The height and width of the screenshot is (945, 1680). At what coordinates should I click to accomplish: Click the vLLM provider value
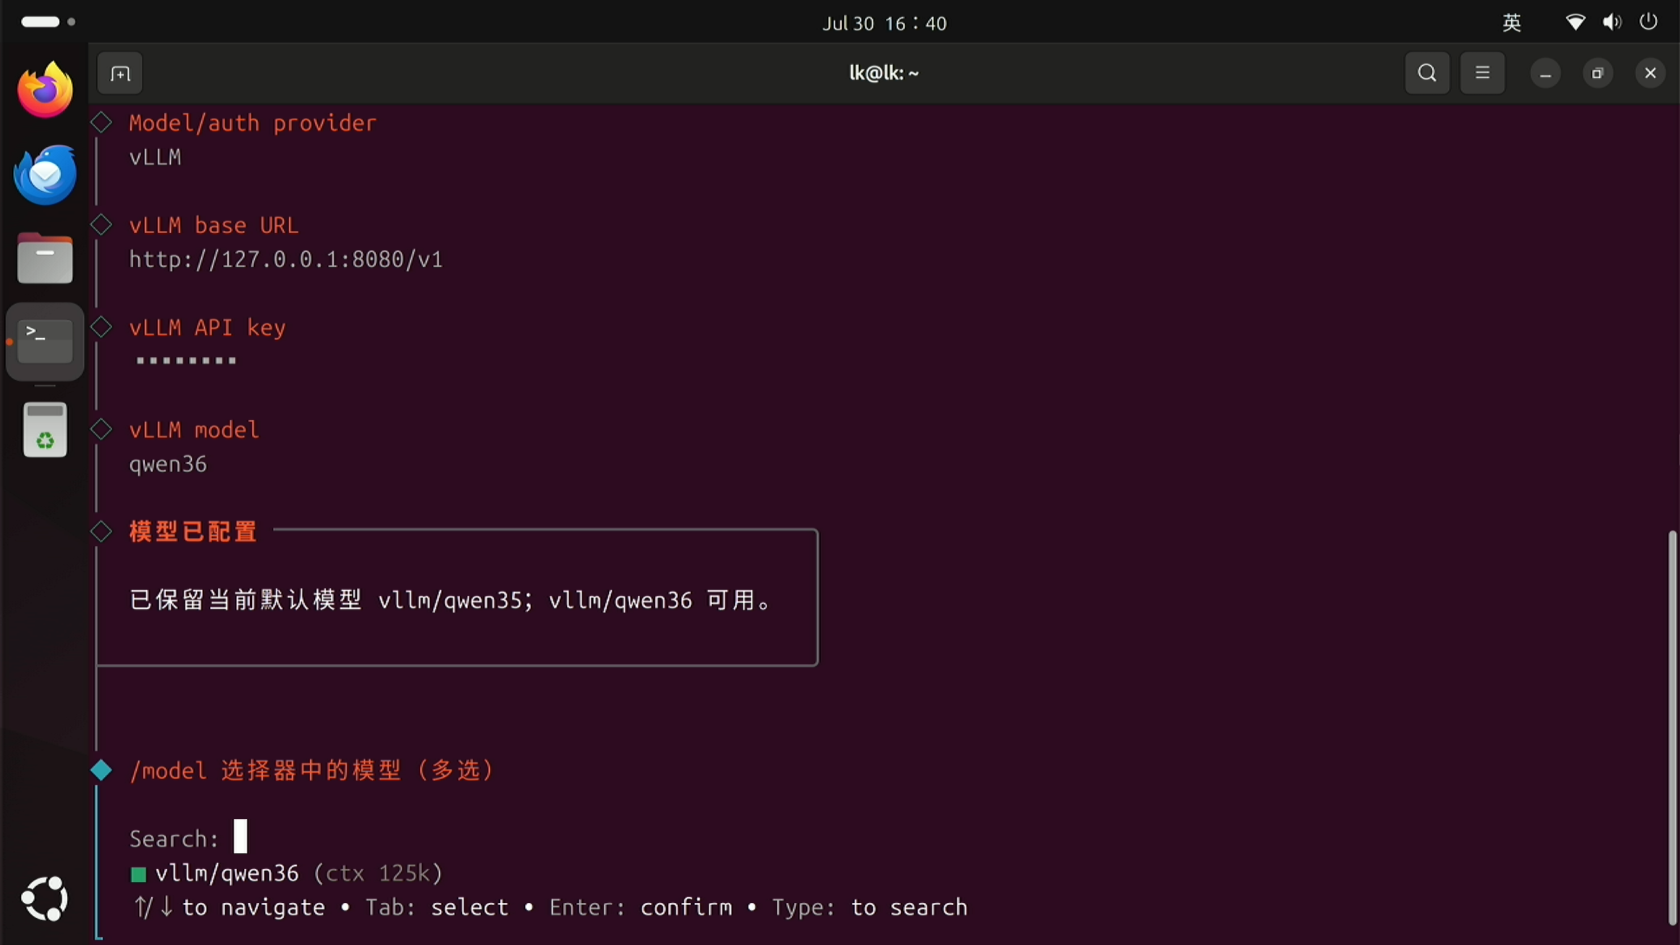point(155,157)
